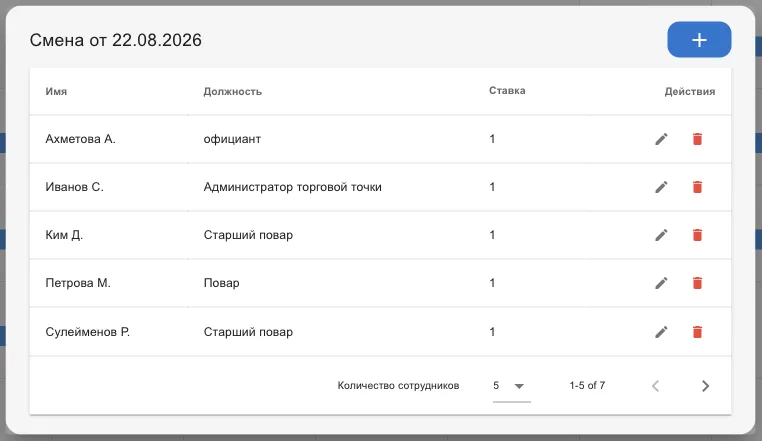Click the официант position cell
The image size is (762, 441).
tap(232, 139)
